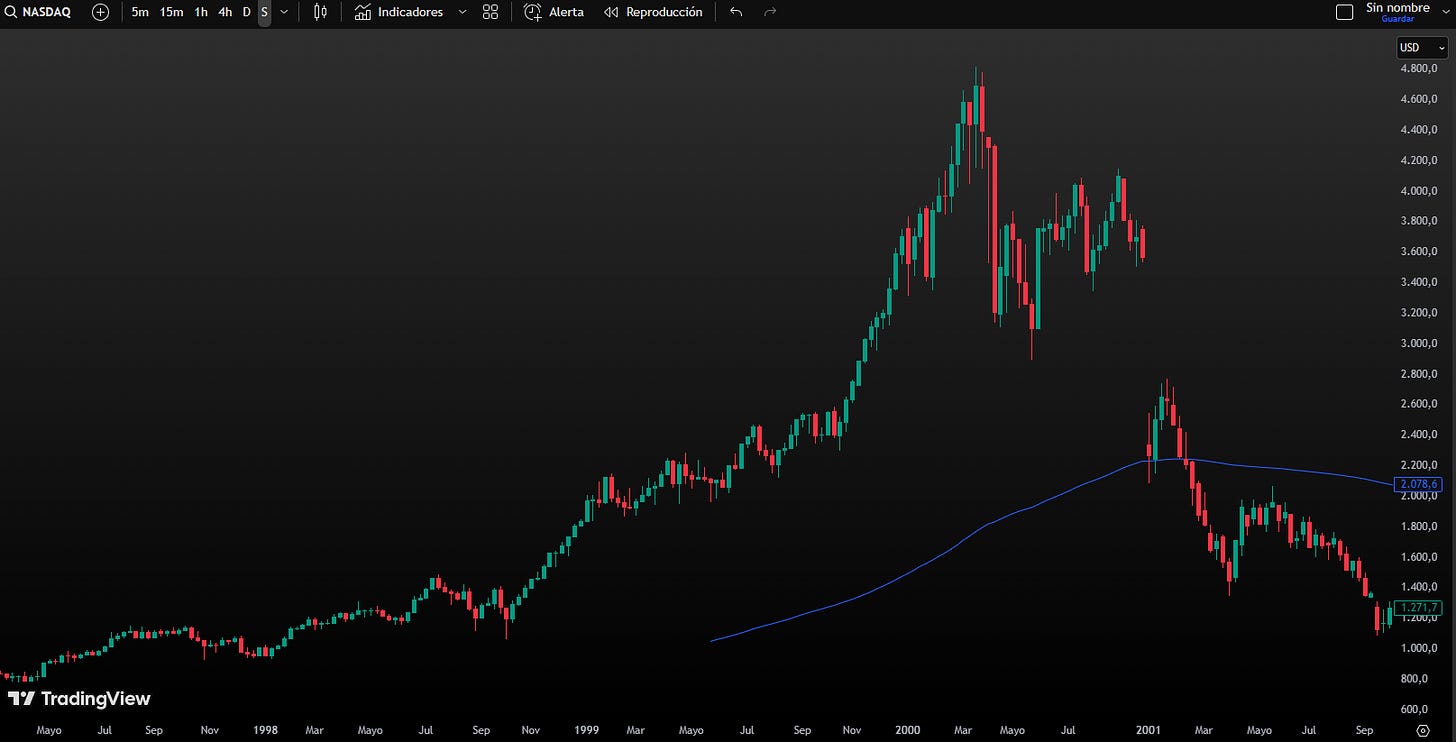This screenshot has height=742, width=1456.
Task: Click the 4.800,0 price scale label
Action: pos(1419,69)
